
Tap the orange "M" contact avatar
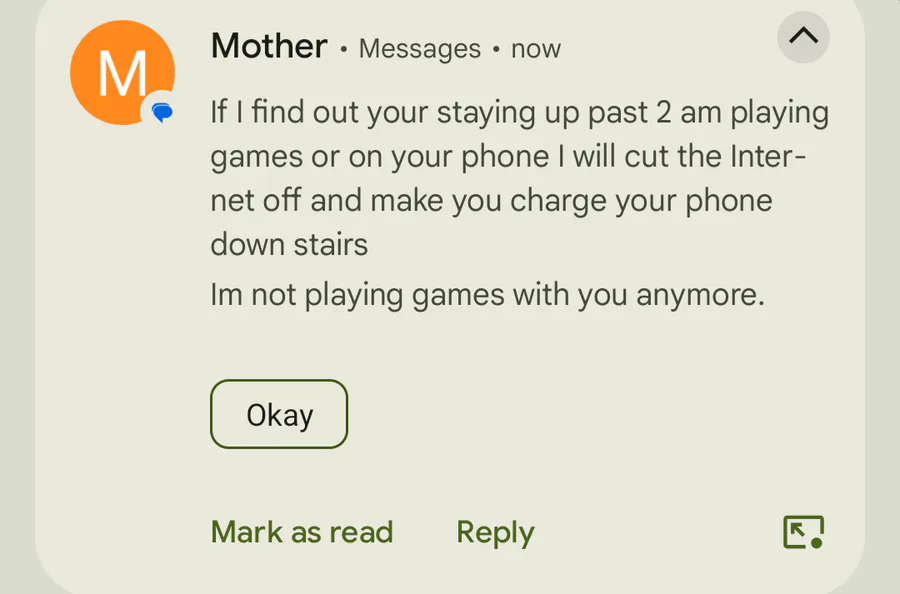(122, 72)
